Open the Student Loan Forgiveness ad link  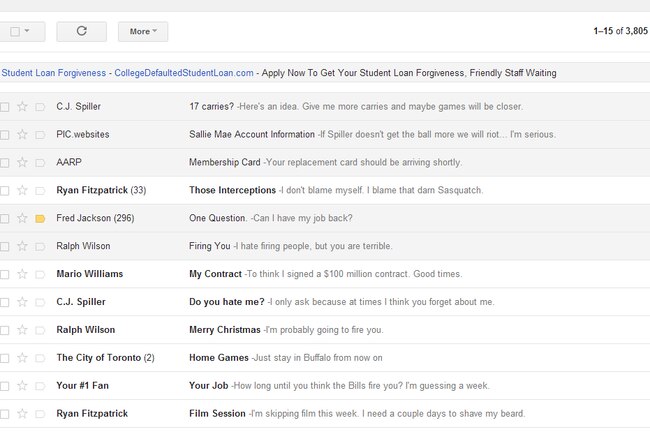pos(54,73)
